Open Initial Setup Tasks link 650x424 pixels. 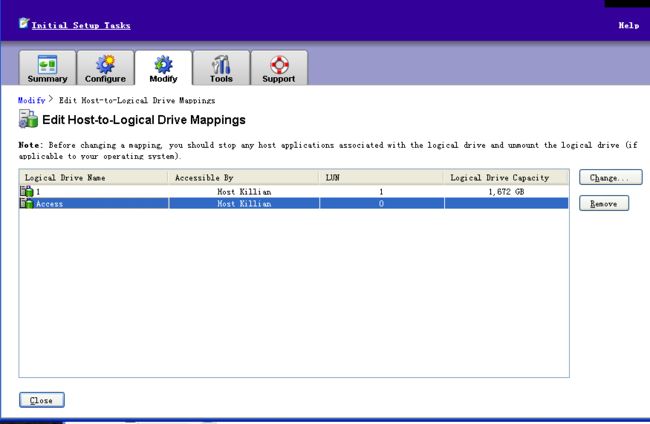(81, 25)
